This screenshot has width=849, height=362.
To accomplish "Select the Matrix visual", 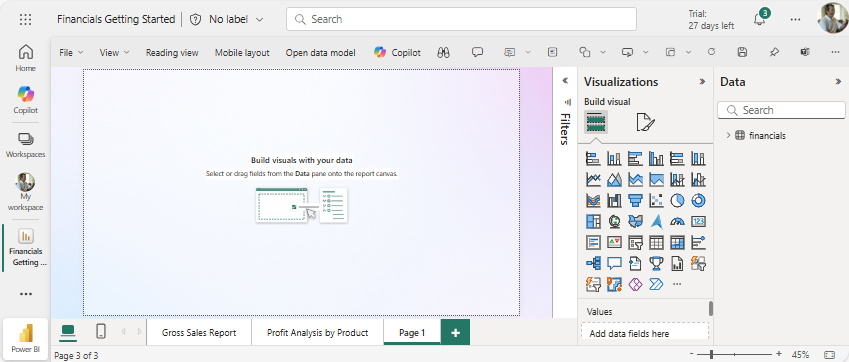I will pyautogui.click(x=677, y=242).
